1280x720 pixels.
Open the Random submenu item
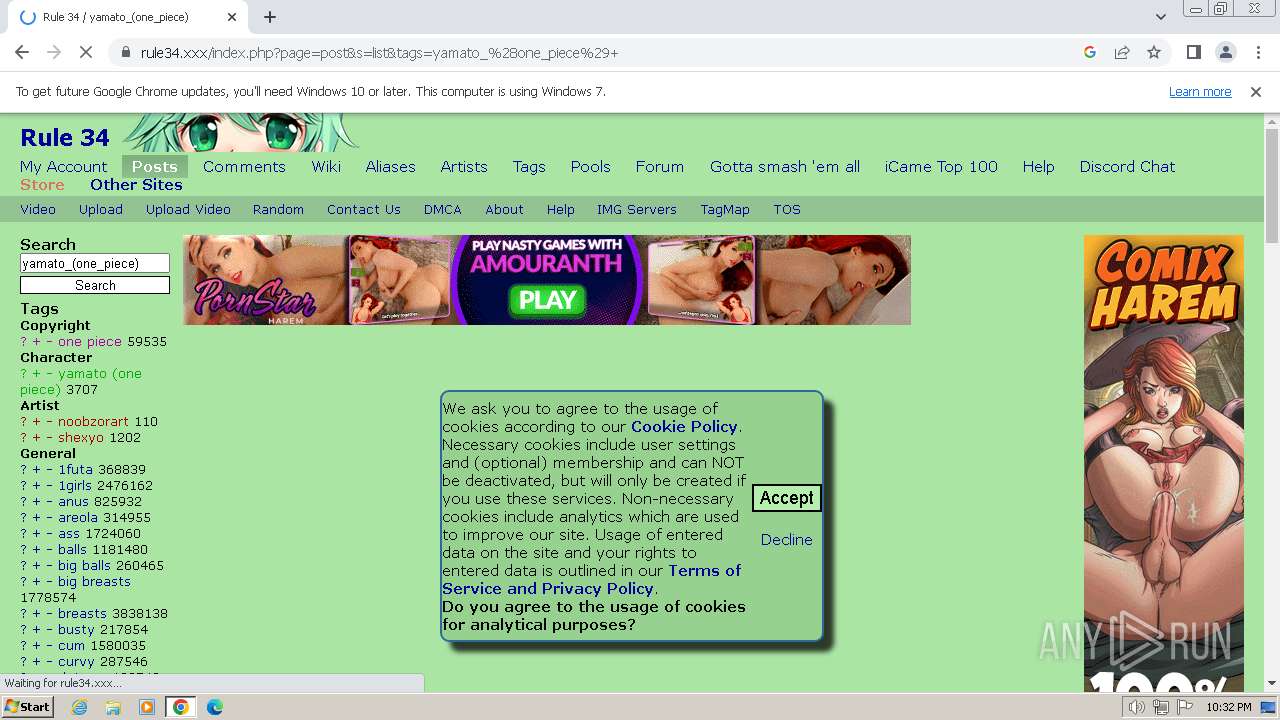(x=278, y=210)
